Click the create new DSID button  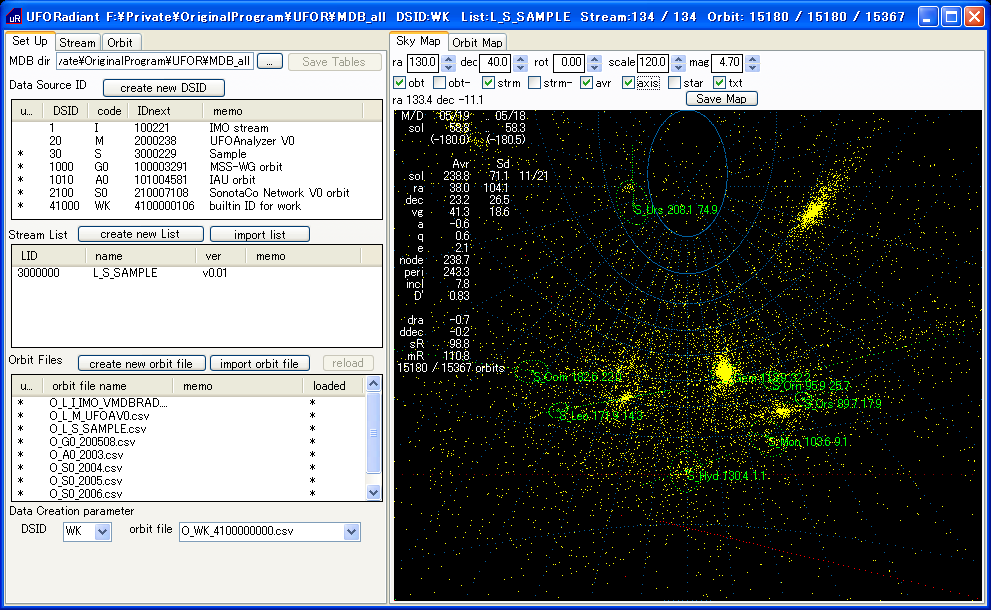click(164, 88)
